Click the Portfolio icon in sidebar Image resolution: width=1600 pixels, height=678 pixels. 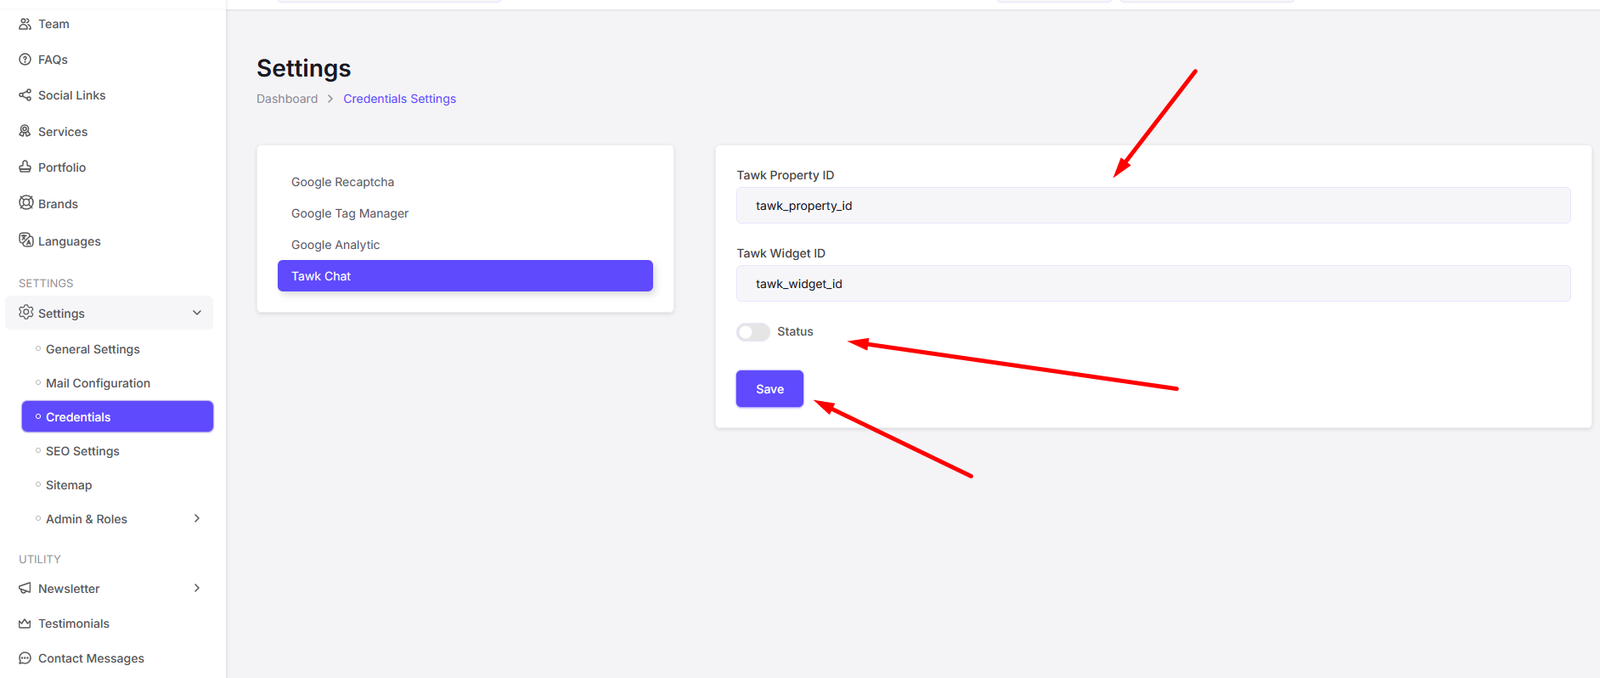click(x=25, y=167)
